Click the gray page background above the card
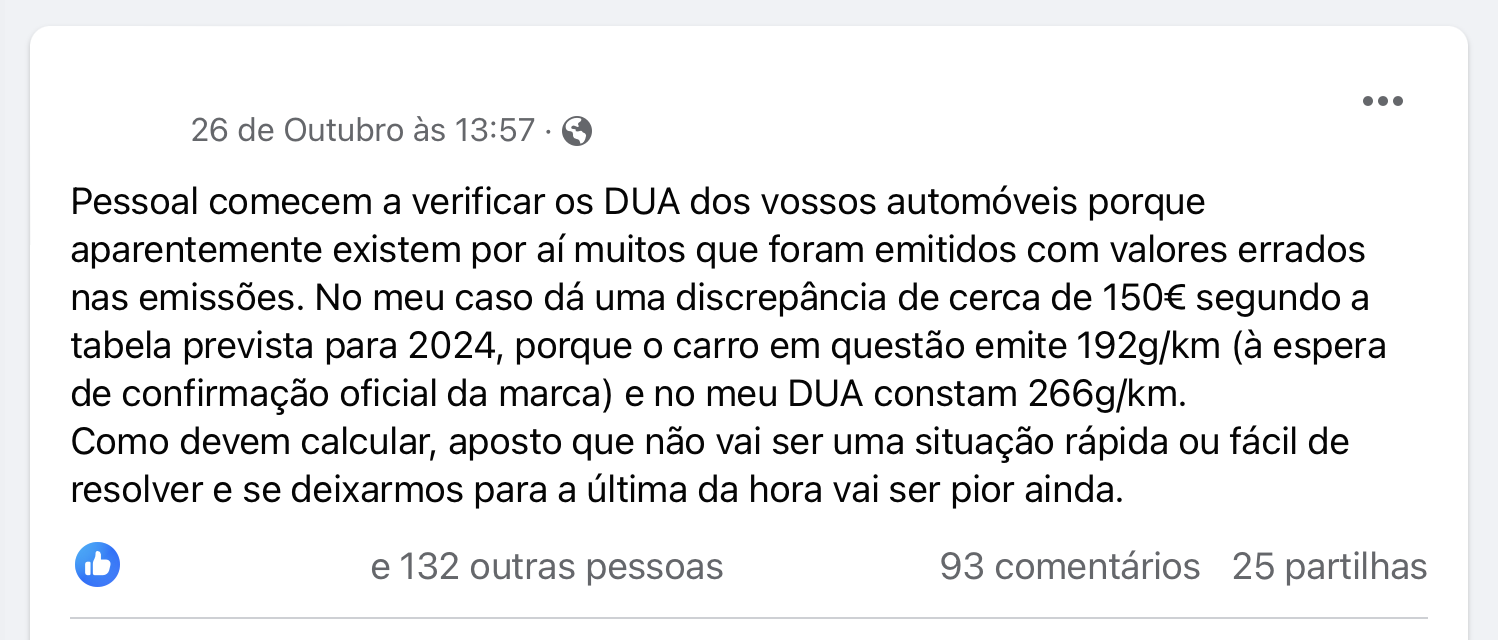The image size is (1498, 640). pyautogui.click(x=749, y=12)
